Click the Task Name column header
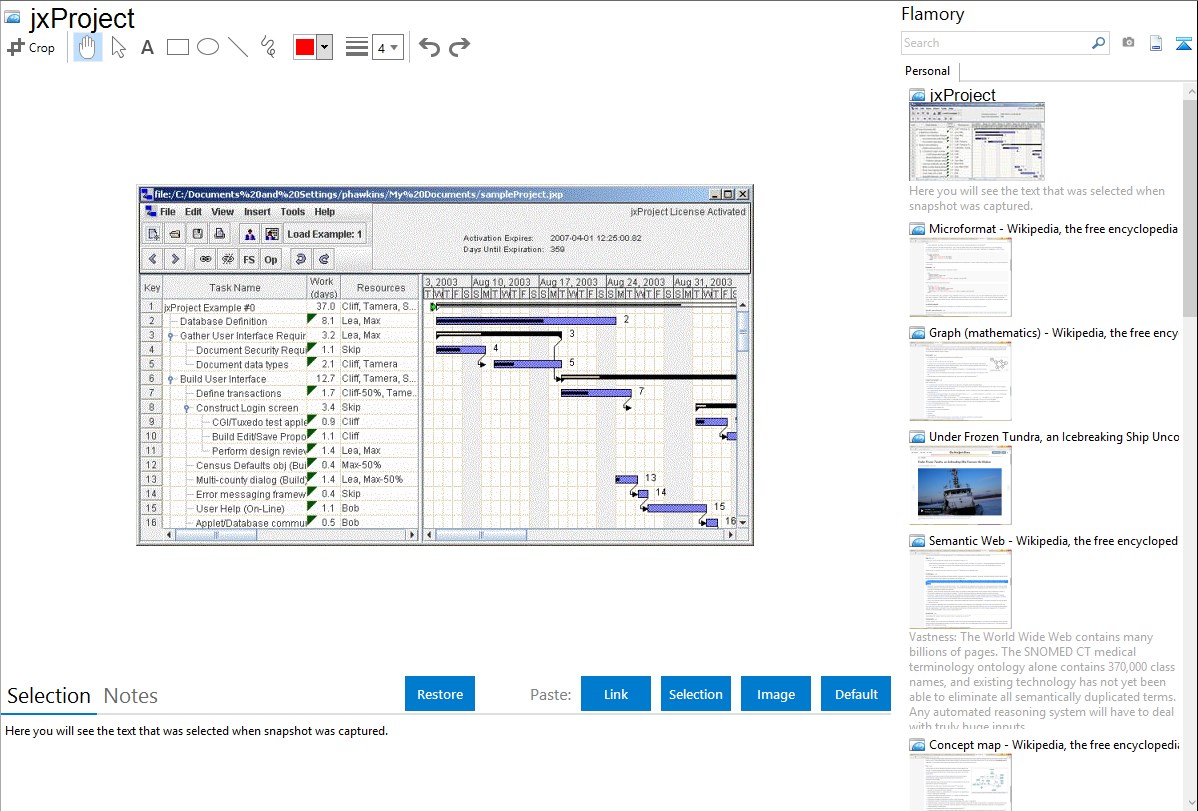 [235, 287]
